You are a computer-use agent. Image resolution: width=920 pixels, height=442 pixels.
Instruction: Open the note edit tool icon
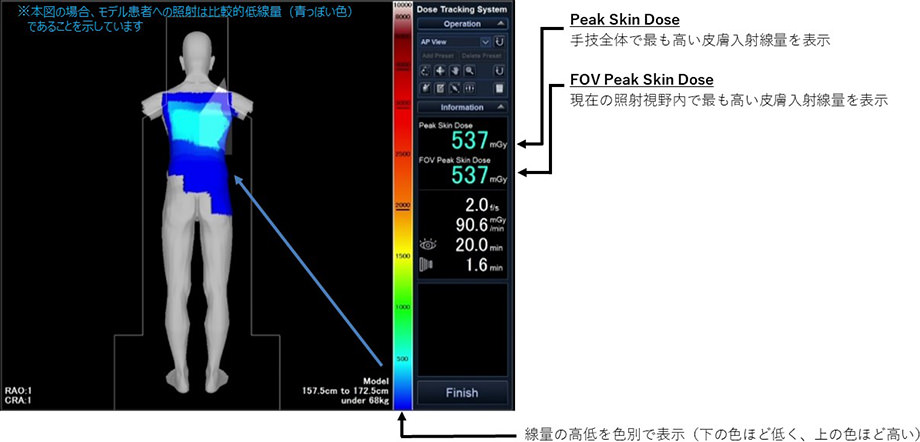(441, 88)
